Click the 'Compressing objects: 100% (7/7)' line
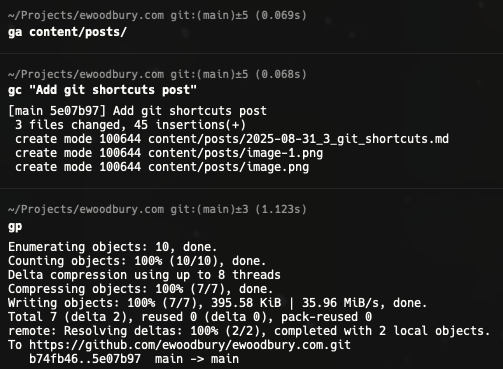Image resolution: width=503 pixels, height=369 pixels. point(141,289)
